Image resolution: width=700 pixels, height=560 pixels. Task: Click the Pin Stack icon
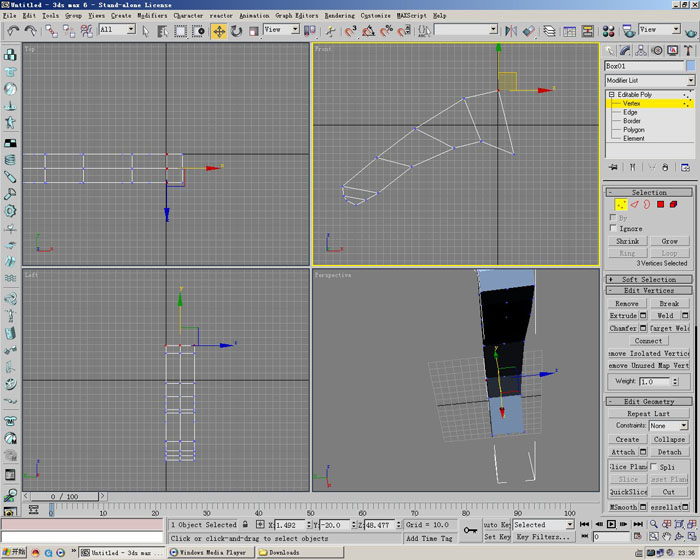614,167
